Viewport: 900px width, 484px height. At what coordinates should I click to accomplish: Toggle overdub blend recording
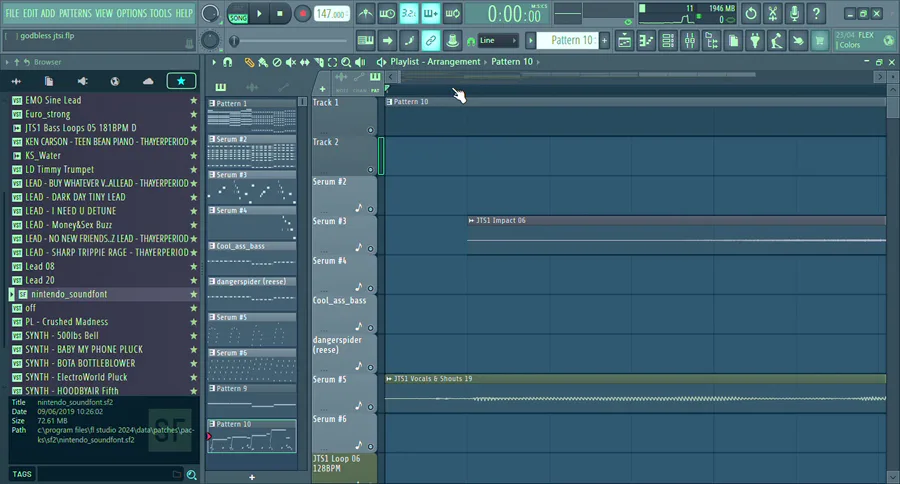coord(430,13)
